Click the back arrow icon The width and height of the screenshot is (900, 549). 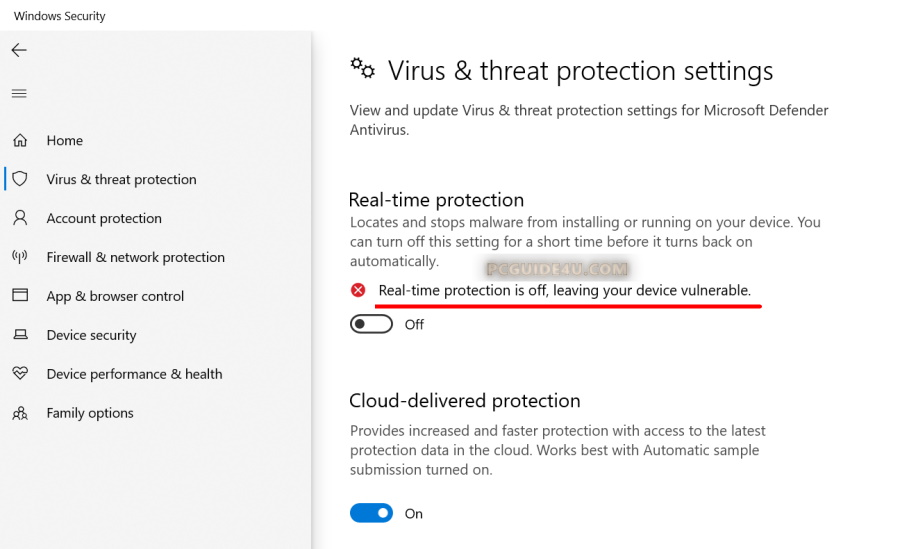pyautogui.click(x=19, y=50)
